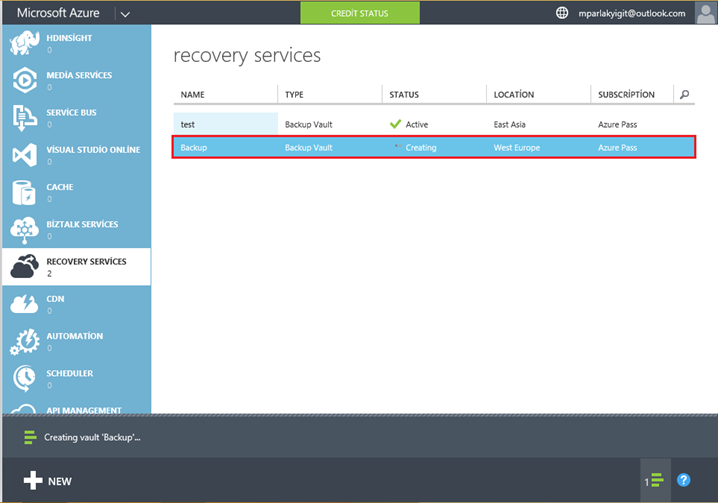Open the 'test' vault name

tap(188, 124)
